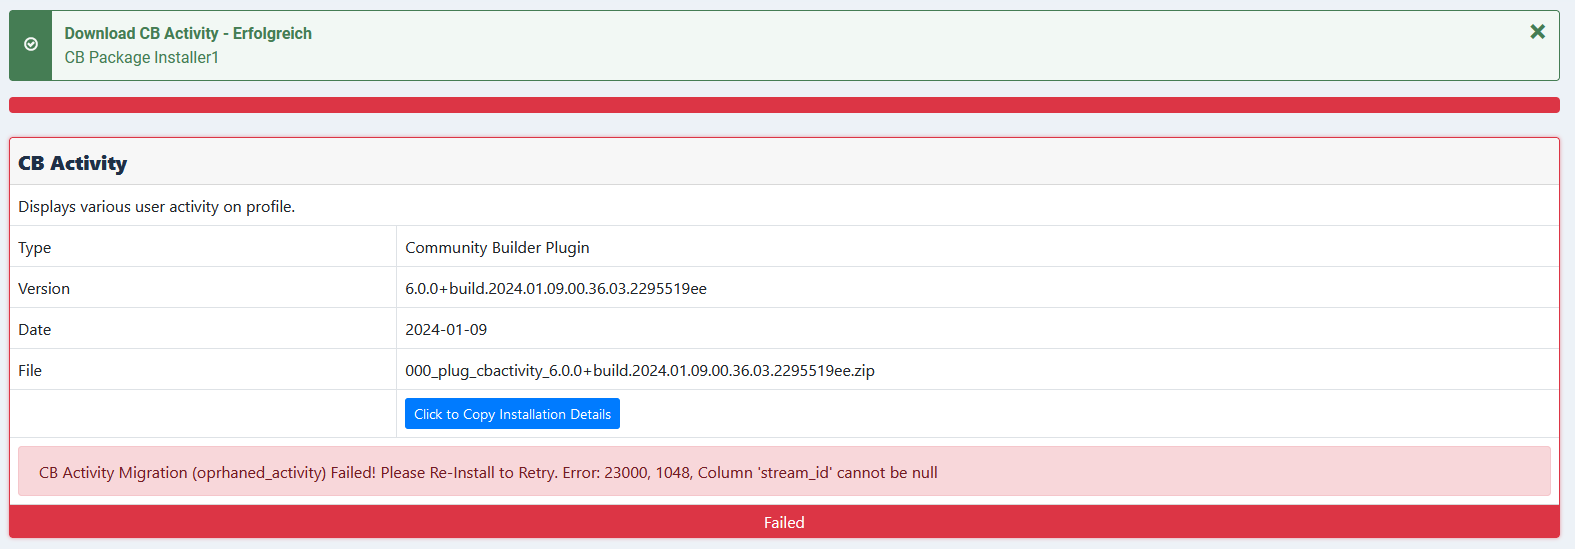Click the 'Type' row label
1575x549 pixels.
(35, 247)
